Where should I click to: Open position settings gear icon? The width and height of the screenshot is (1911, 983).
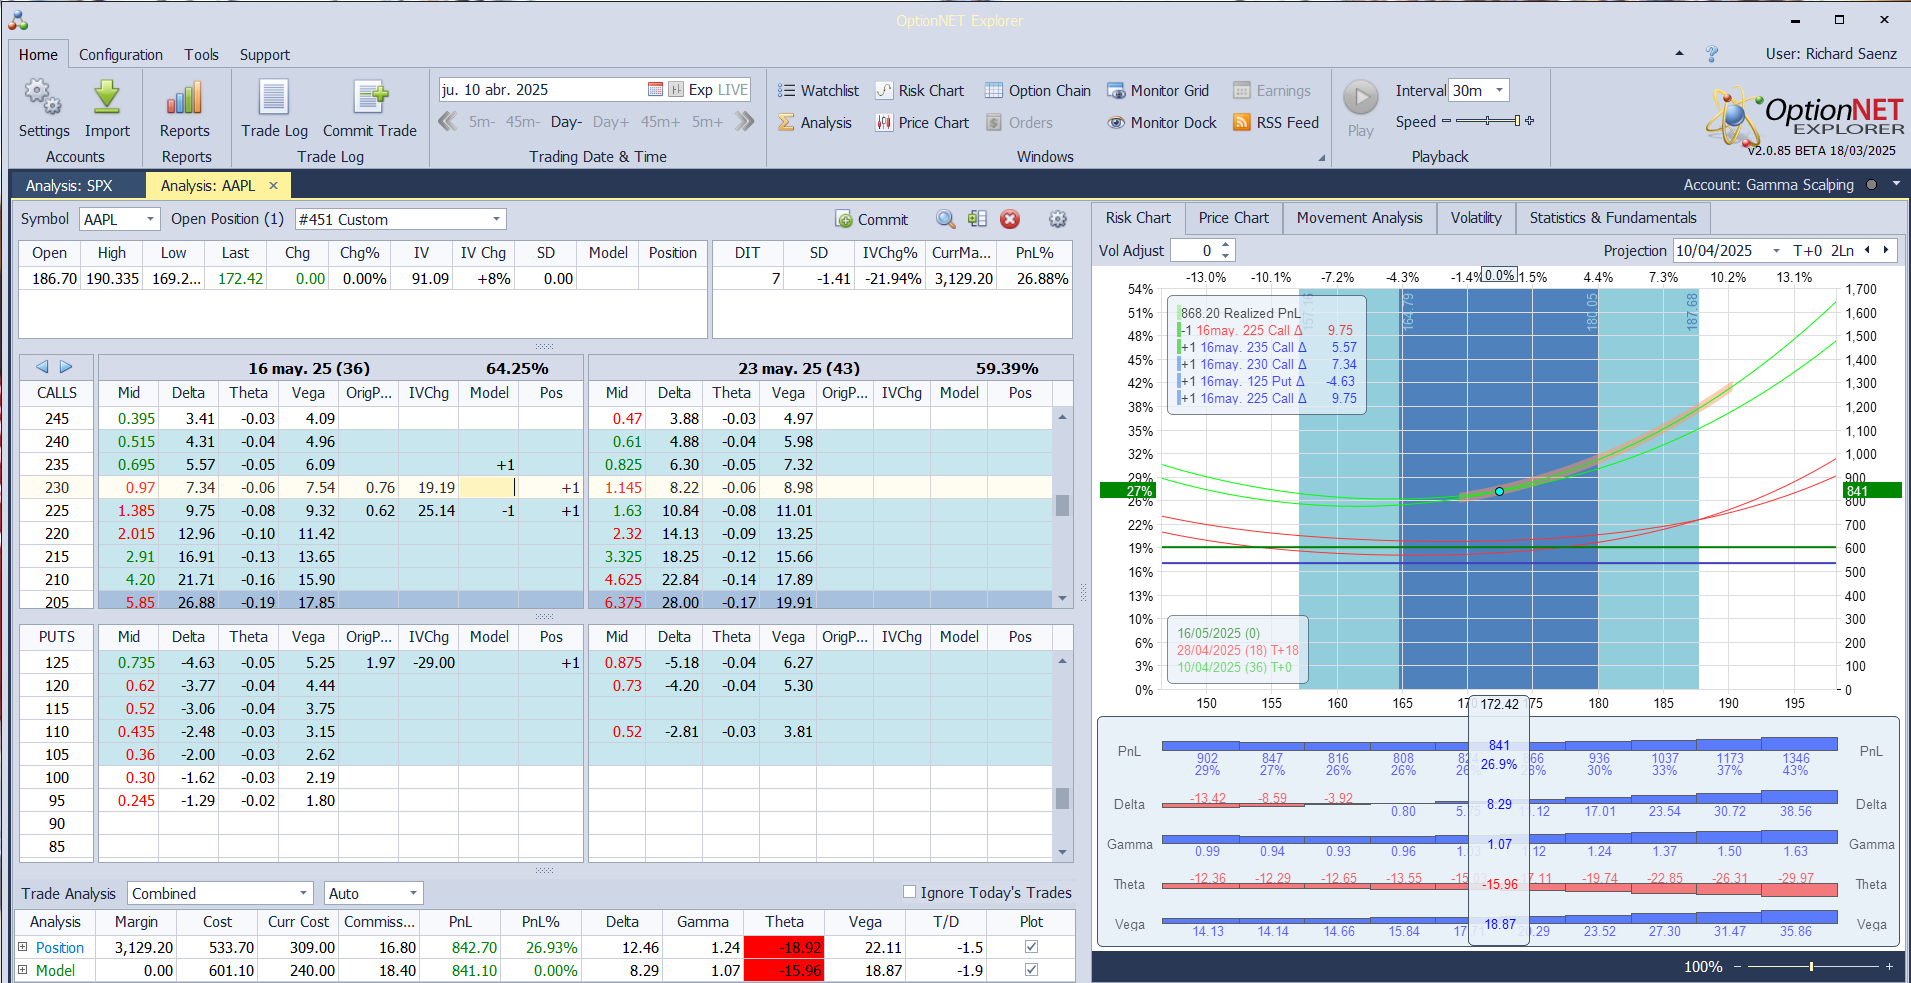pos(1058,219)
